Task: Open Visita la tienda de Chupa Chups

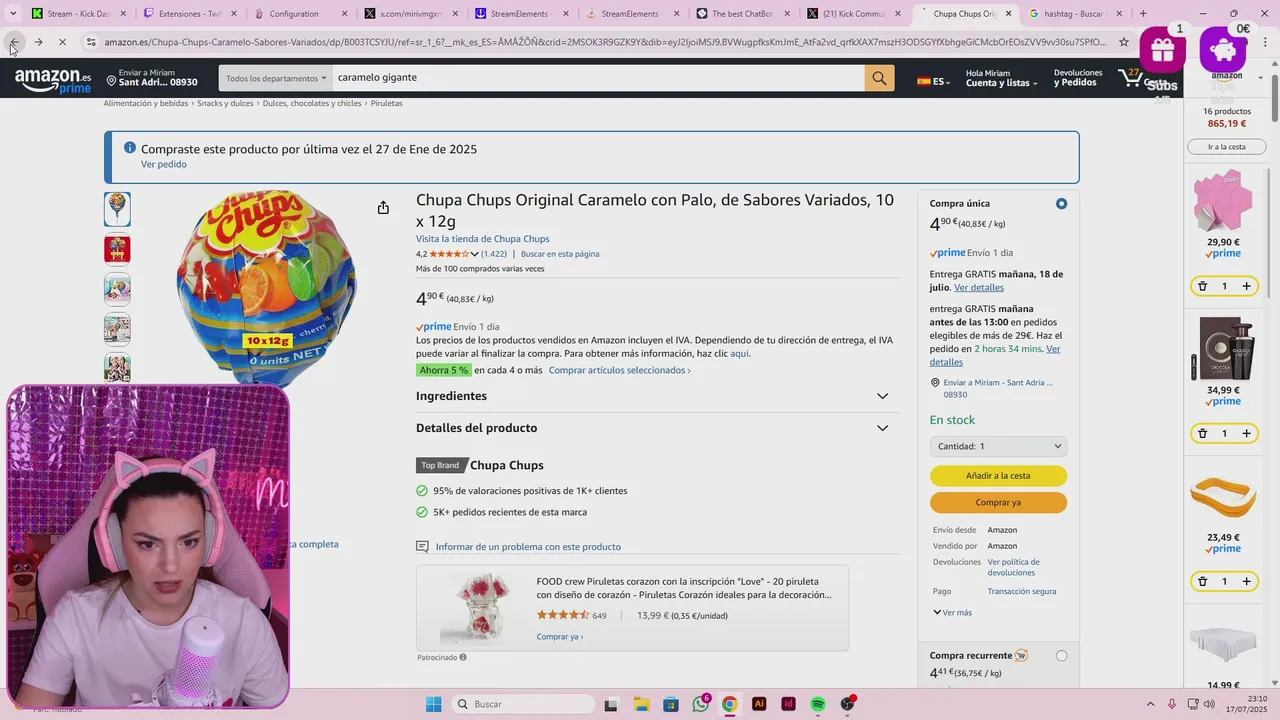Action: [482, 239]
